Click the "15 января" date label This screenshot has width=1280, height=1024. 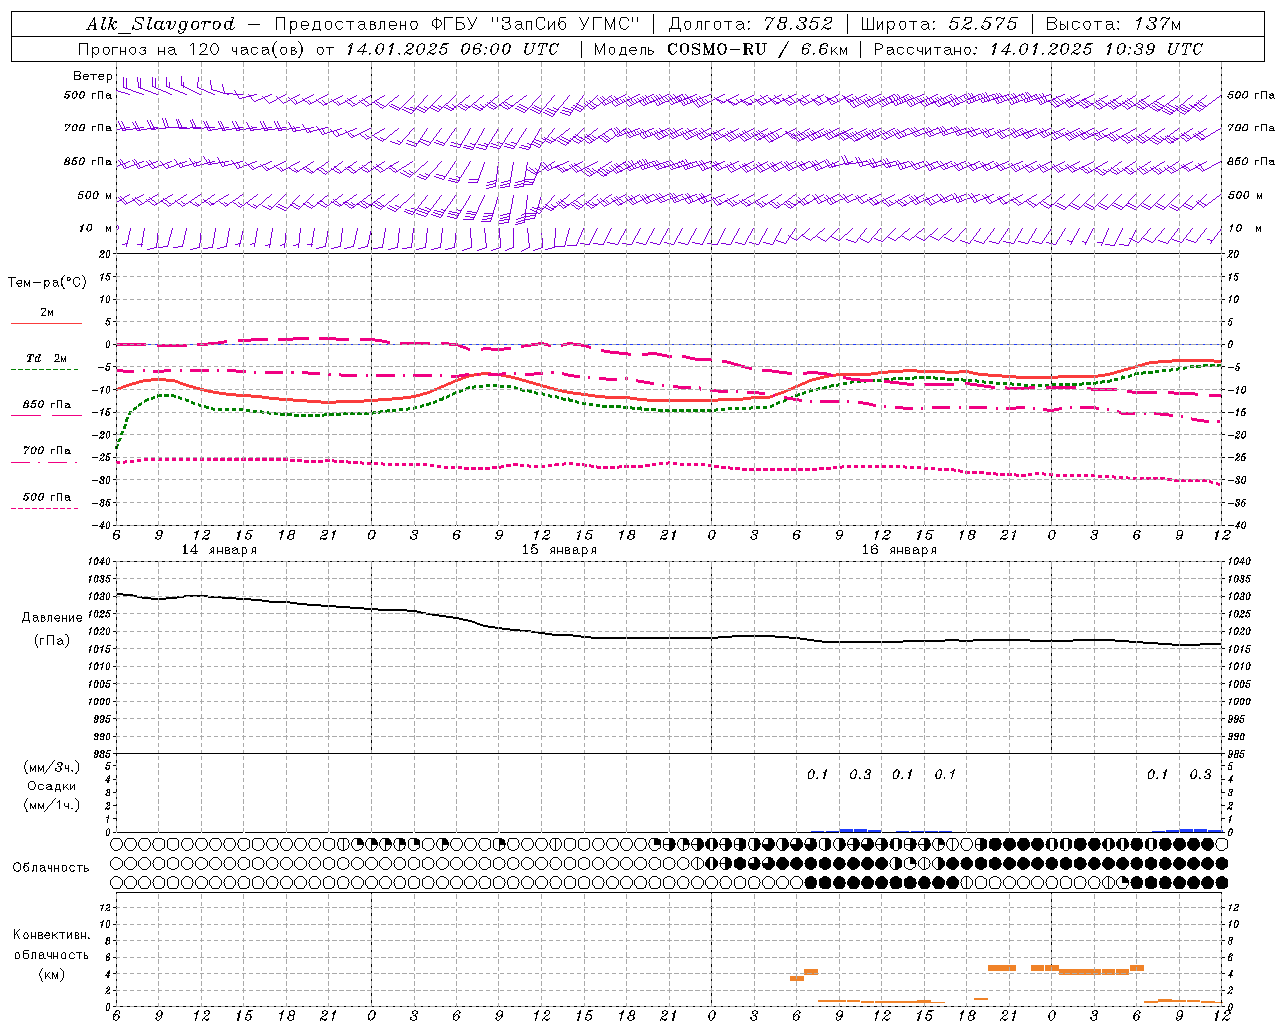(x=559, y=550)
